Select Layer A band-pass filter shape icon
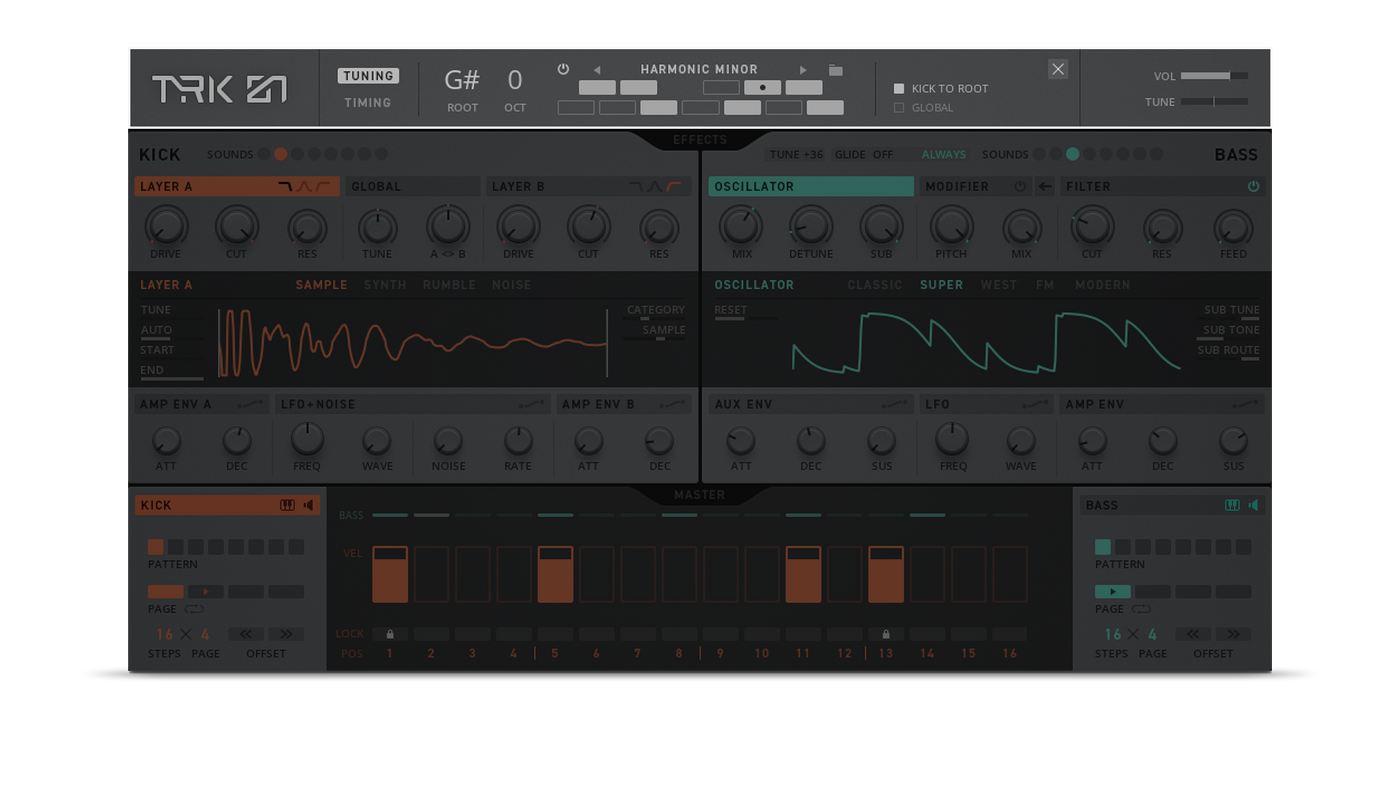 (304, 187)
